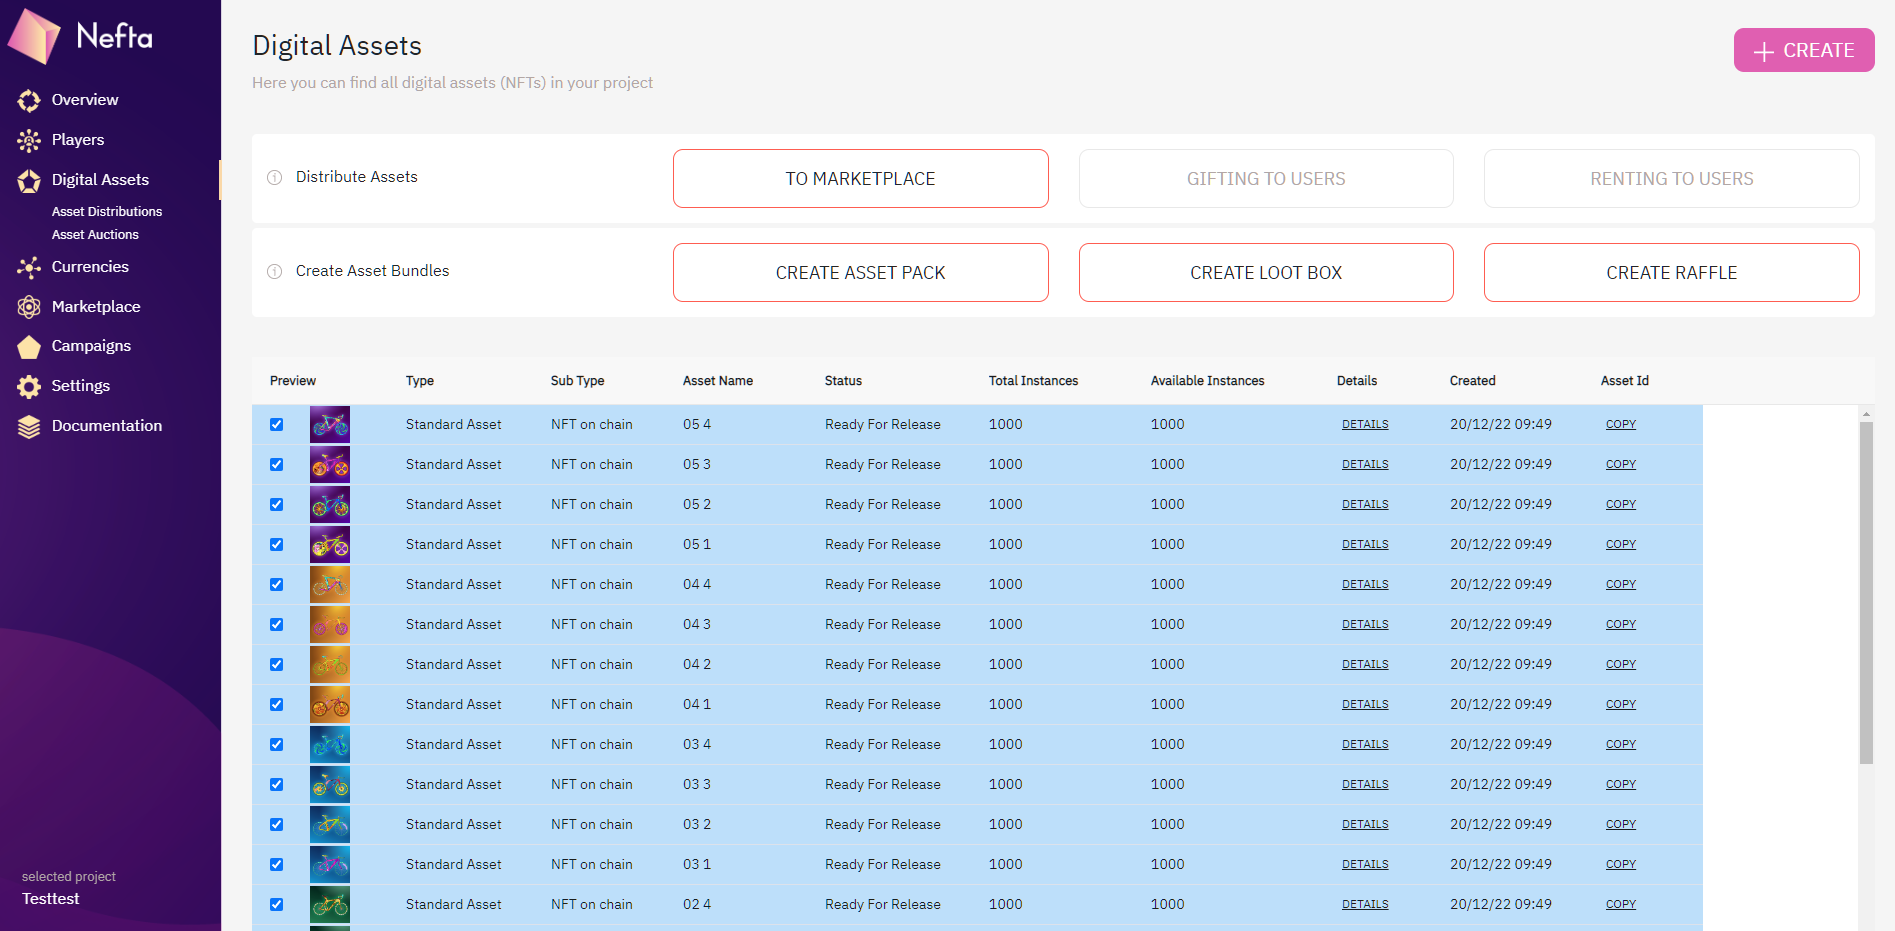Click the Currencies sidebar icon
This screenshot has height=931, width=1895.
29,267
